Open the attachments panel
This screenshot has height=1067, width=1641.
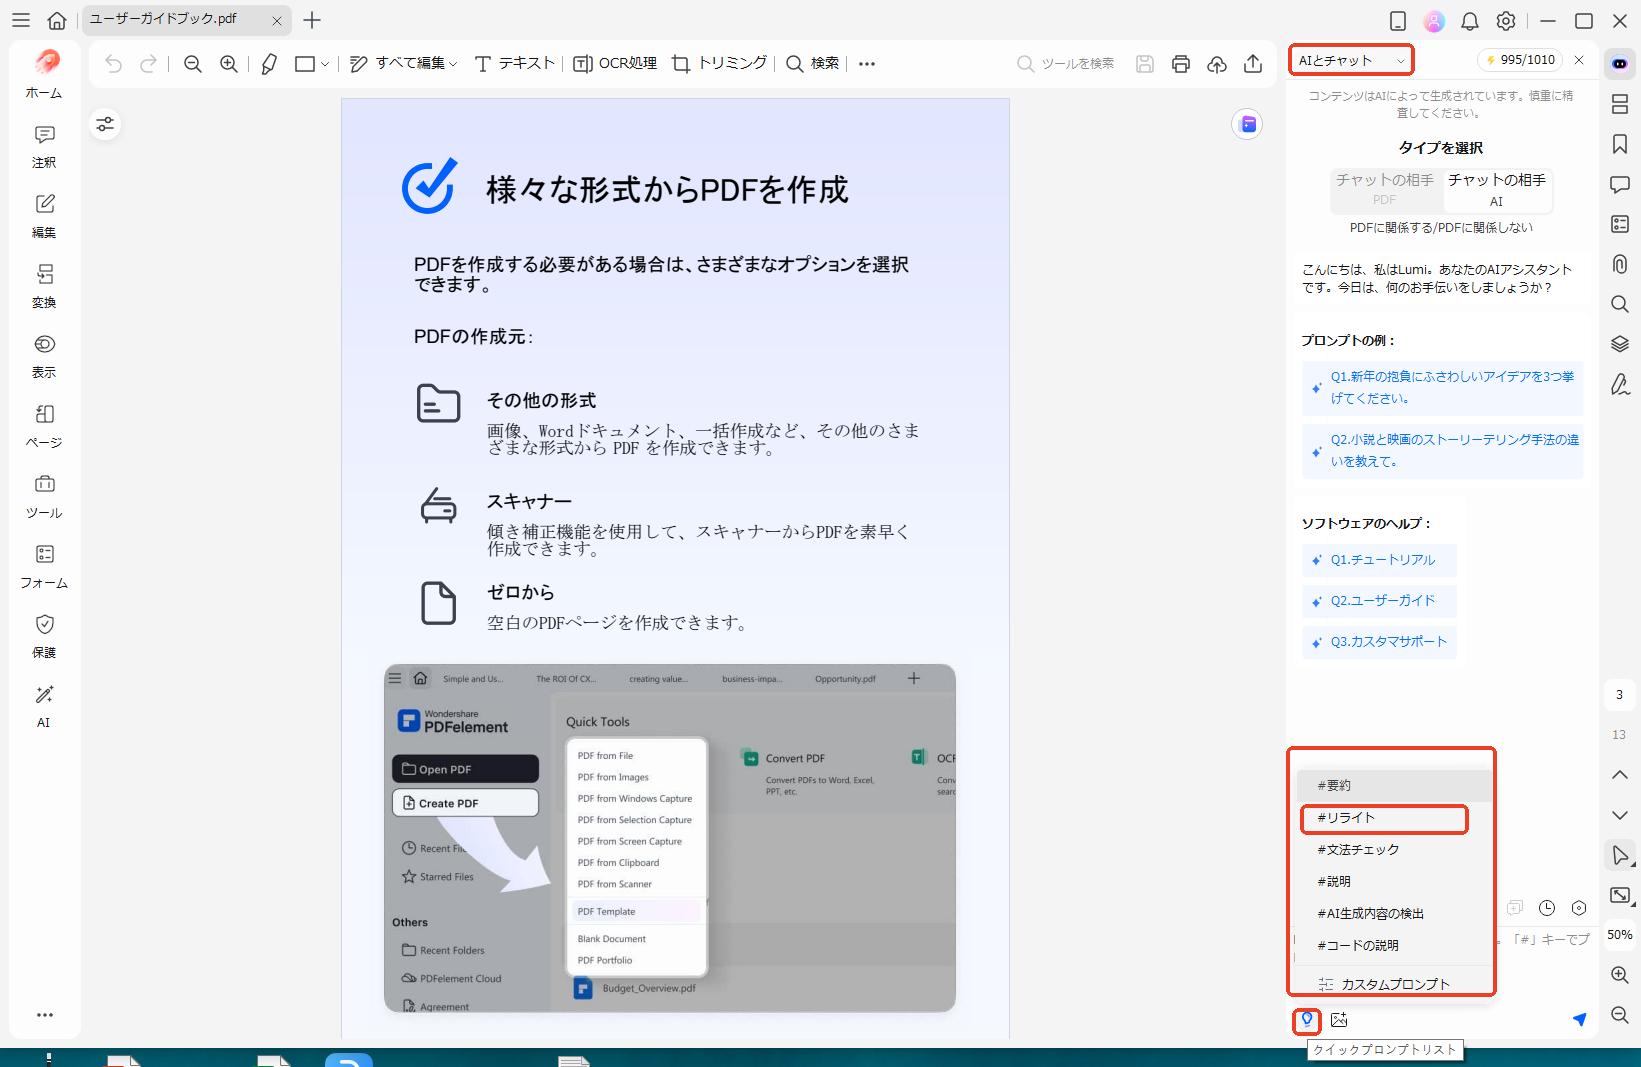(x=1620, y=264)
